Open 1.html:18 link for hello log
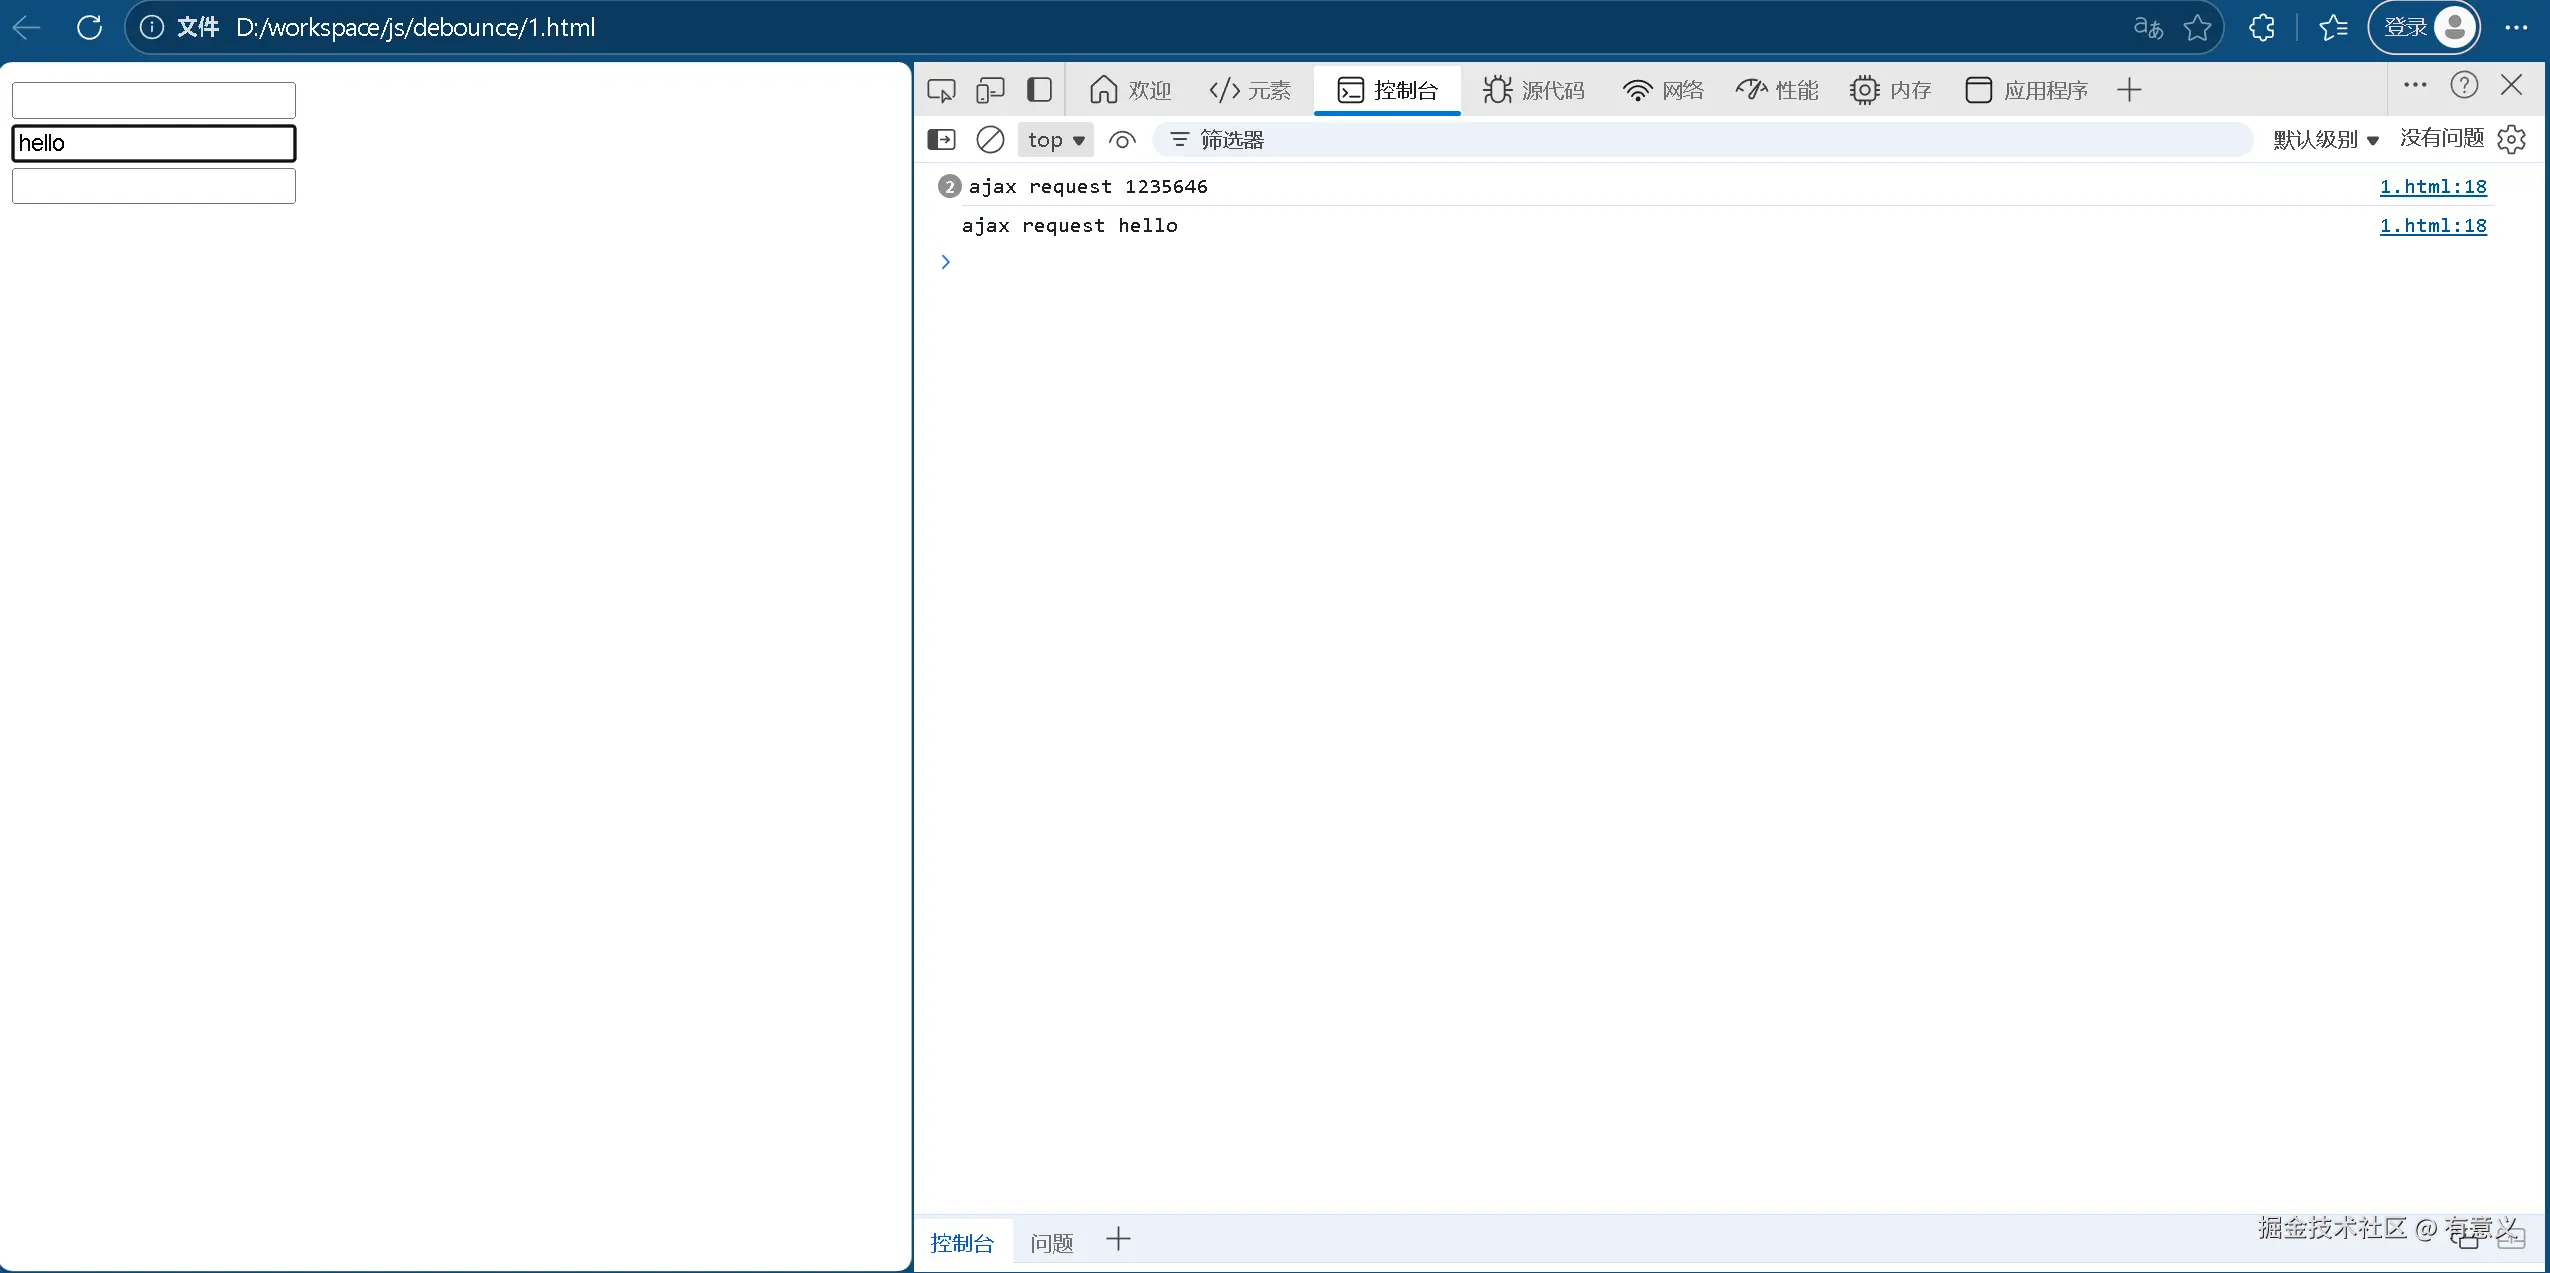This screenshot has height=1273, width=2550. tap(2432, 226)
